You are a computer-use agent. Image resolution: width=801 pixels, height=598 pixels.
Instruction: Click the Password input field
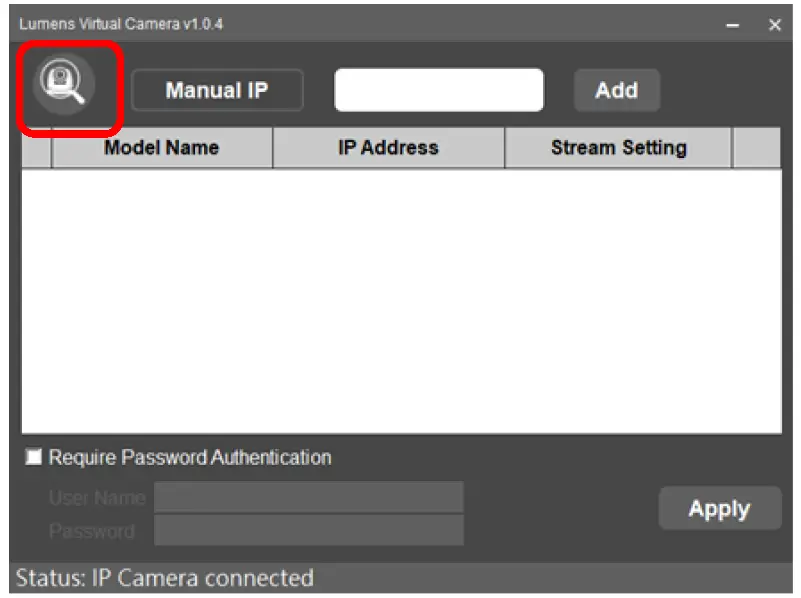(308, 530)
